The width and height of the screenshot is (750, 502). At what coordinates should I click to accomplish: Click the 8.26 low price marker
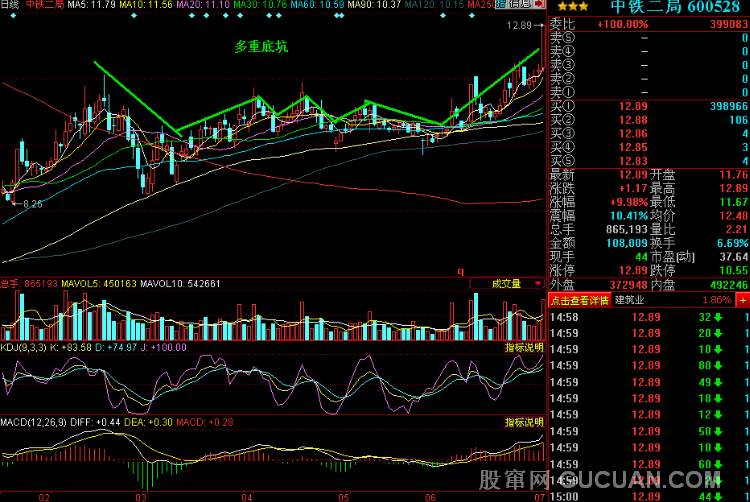pyautogui.click(x=32, y=204)
